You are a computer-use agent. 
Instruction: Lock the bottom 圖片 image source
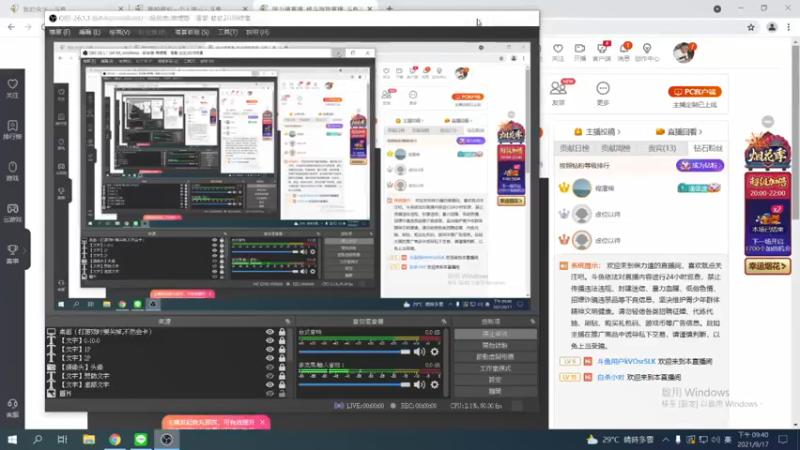click(x=282, y=393)
